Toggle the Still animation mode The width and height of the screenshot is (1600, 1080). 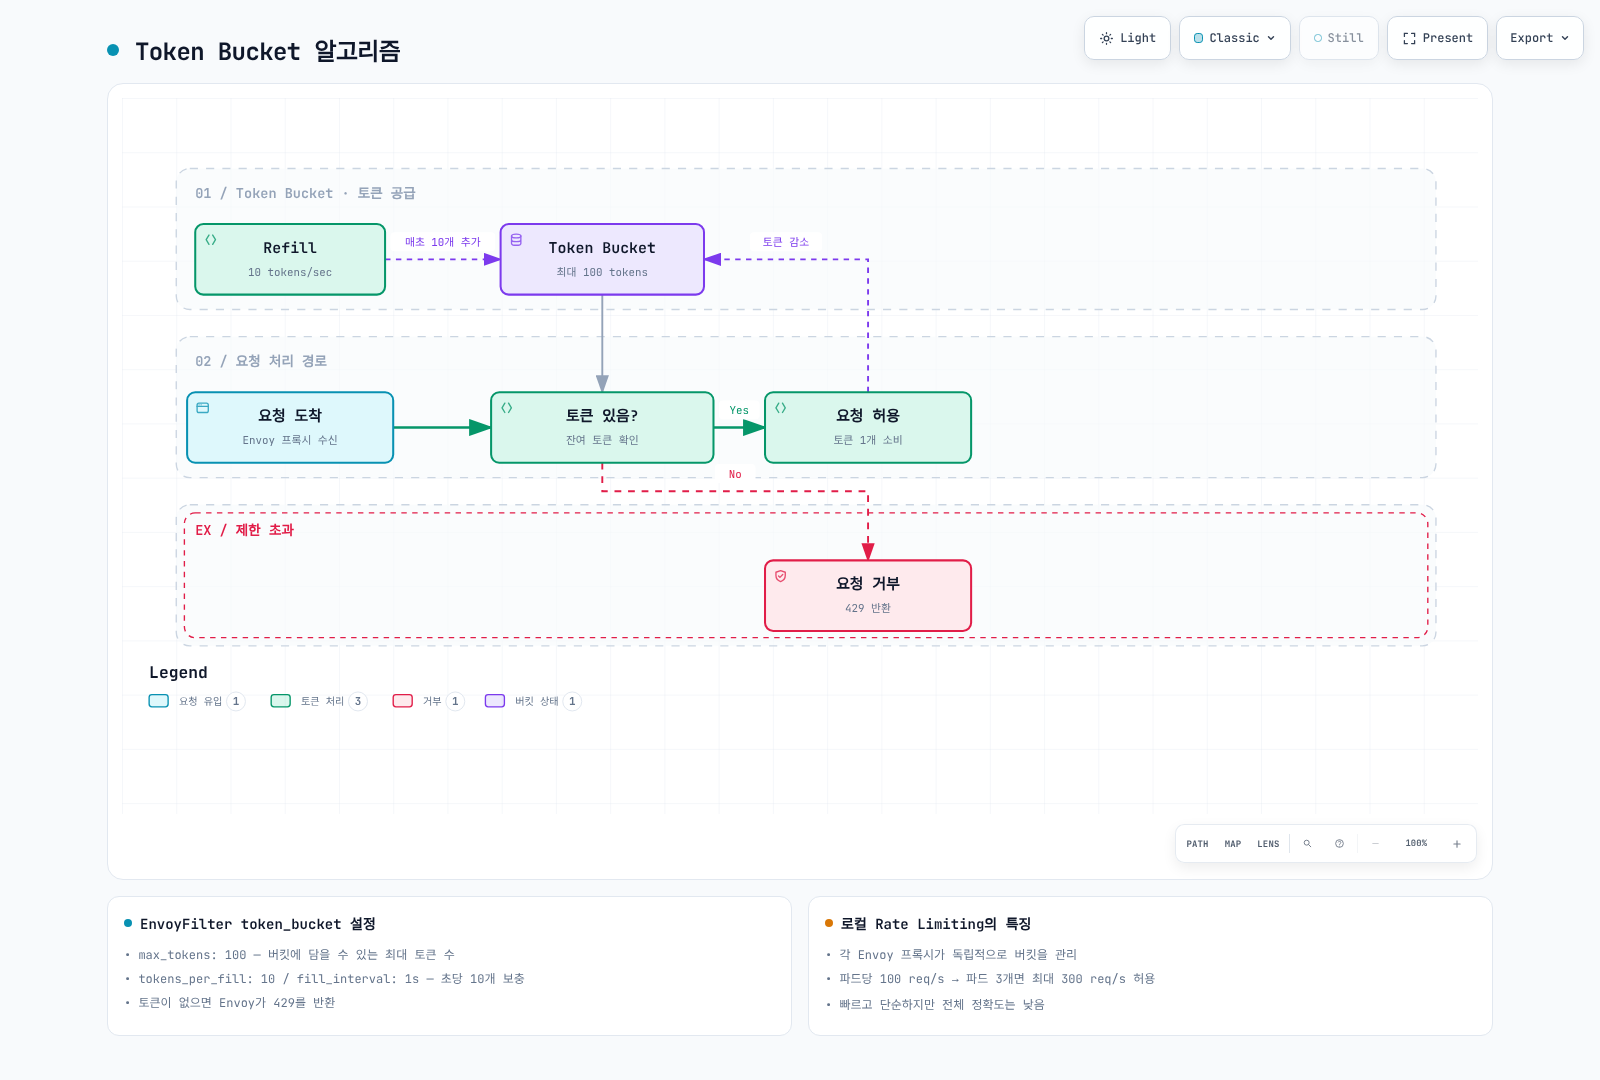1339,38
